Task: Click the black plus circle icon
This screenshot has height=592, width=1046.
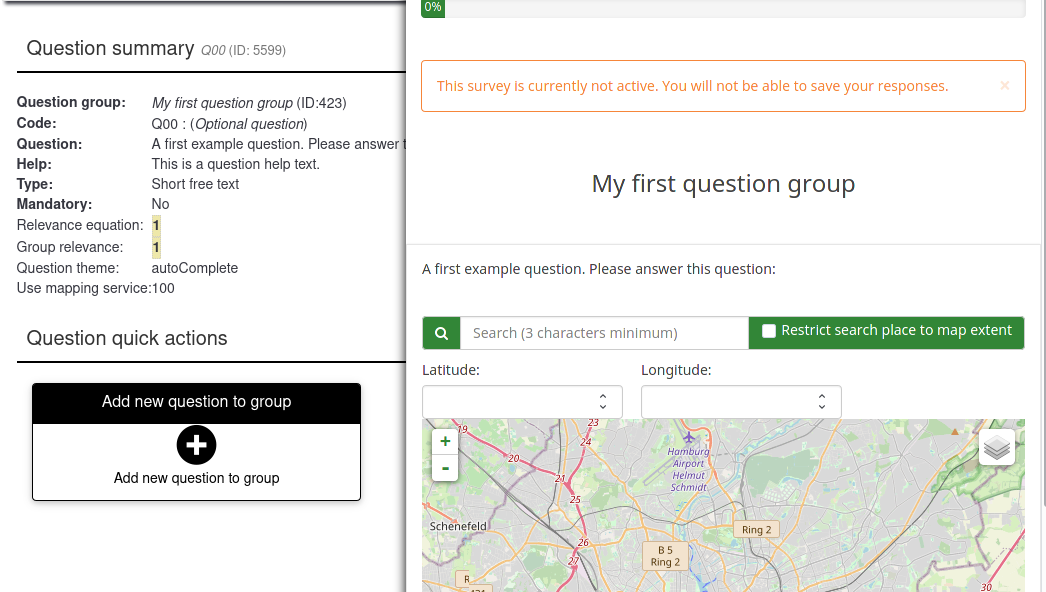Action: point(196,445)
